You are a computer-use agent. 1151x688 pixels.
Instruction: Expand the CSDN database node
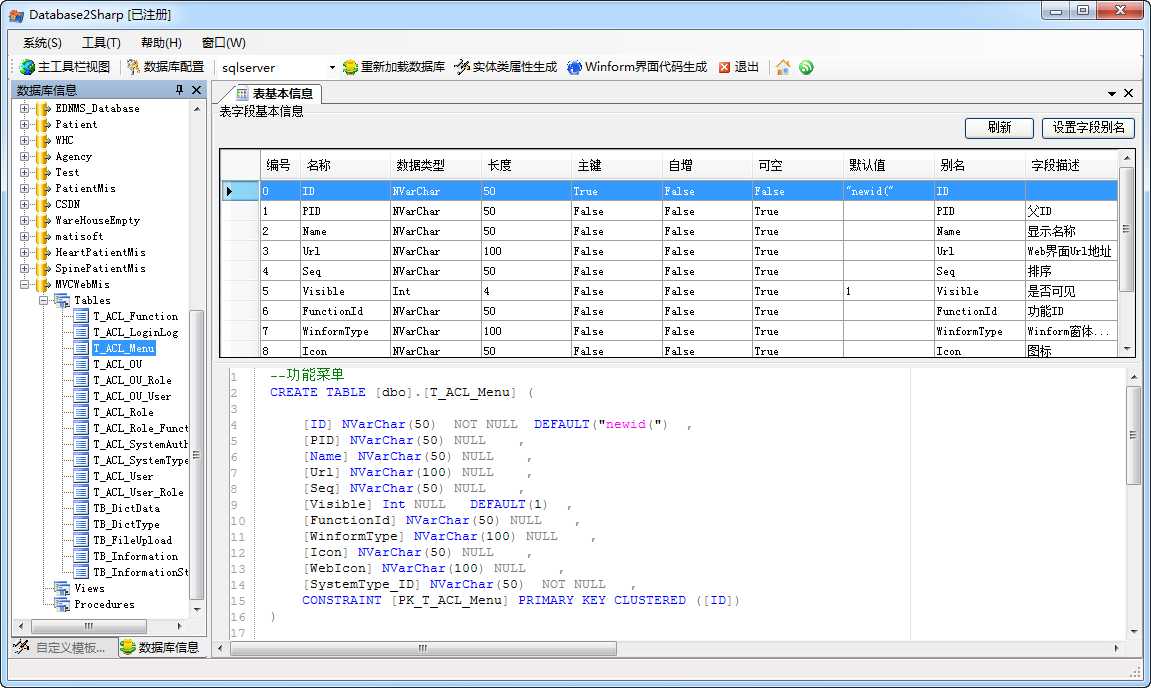24,205
